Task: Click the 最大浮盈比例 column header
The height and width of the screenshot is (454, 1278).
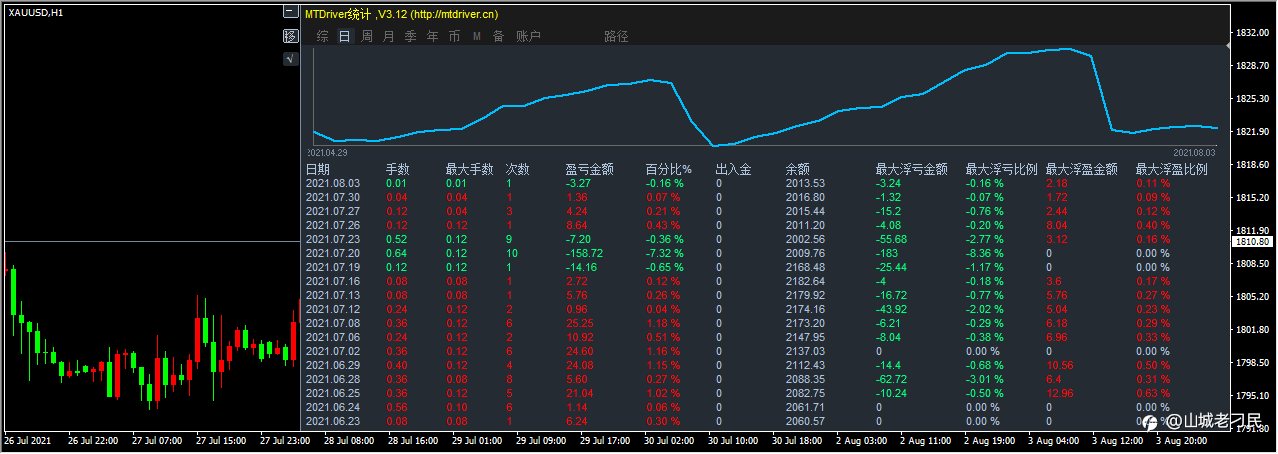Action: point(1172,170)
